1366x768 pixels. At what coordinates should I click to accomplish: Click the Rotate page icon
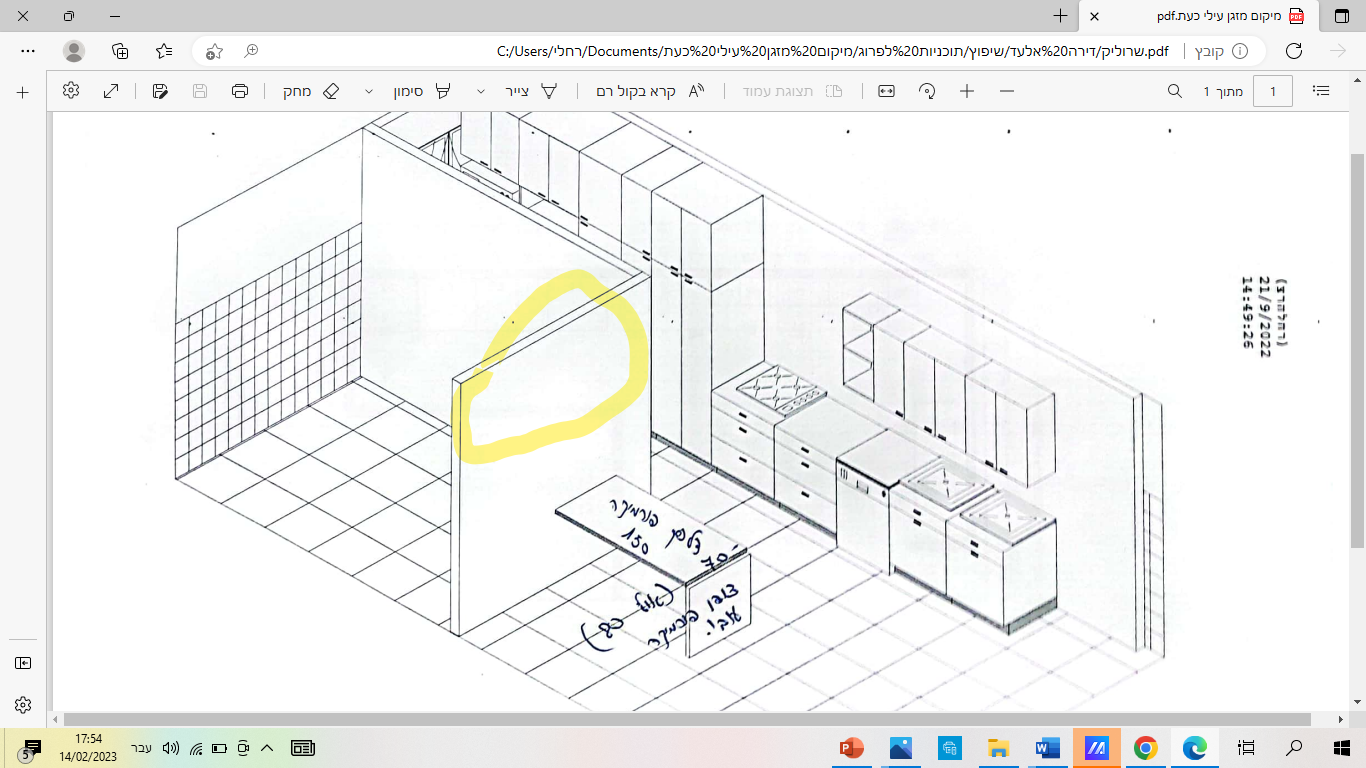point(927,91)
